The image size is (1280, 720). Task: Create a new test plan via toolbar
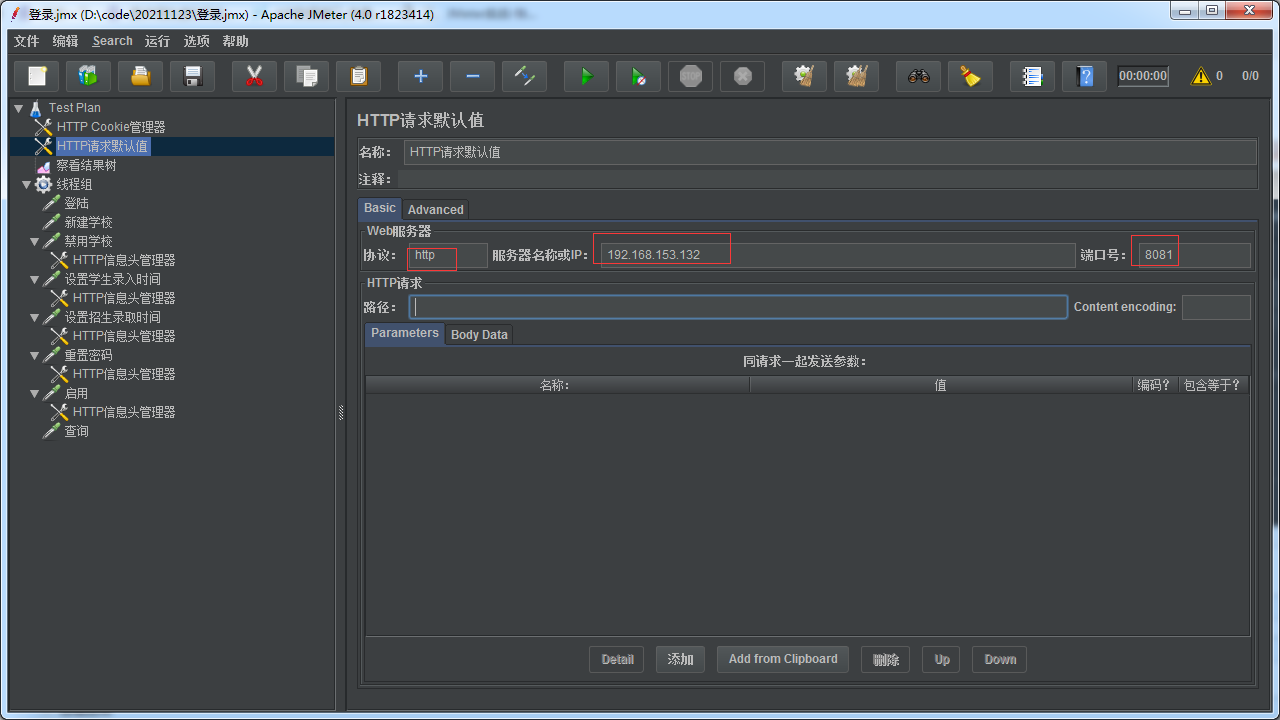37,76
